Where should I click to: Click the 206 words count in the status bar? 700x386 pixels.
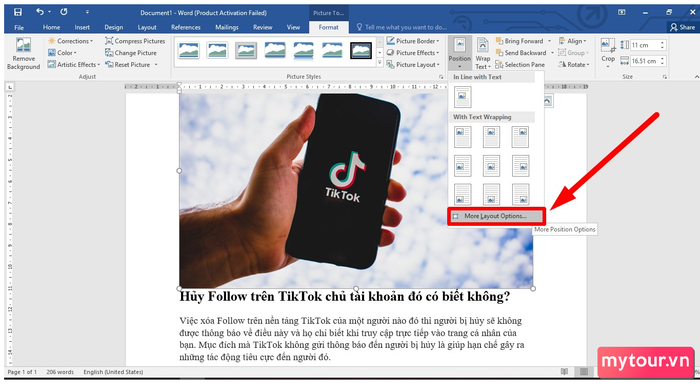(60, 372)
